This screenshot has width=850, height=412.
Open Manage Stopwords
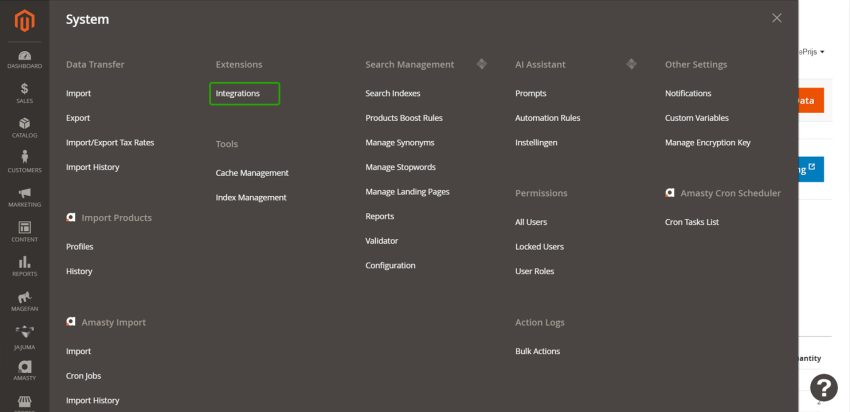pos(401,167)
